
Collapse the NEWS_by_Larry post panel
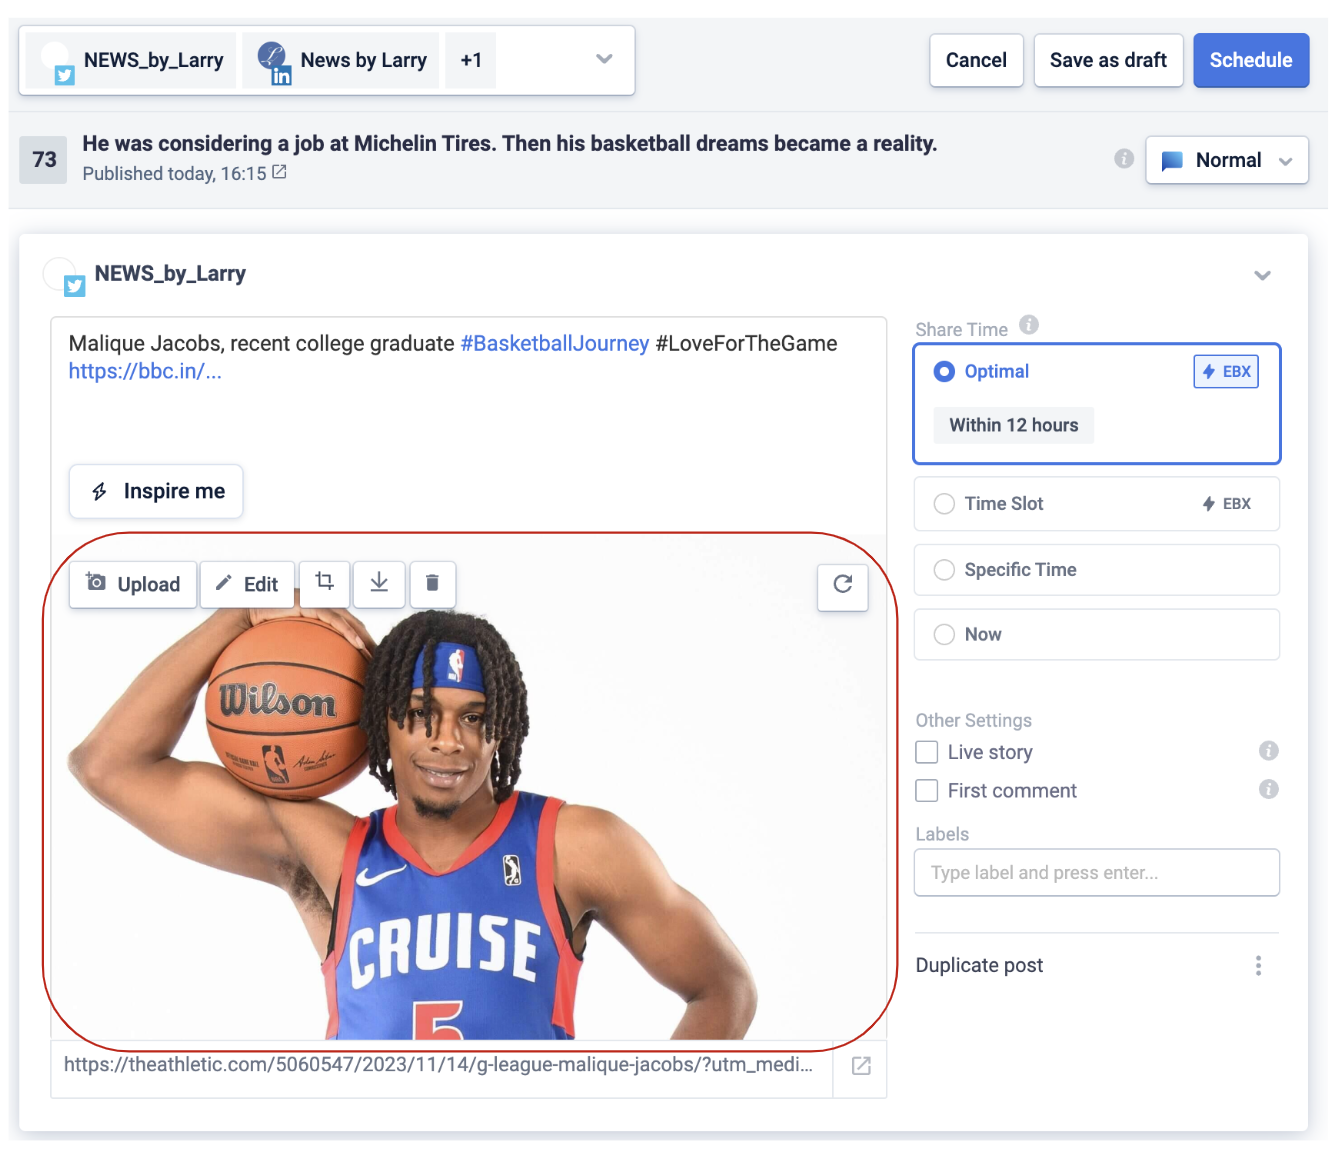tap(1262, 275)
